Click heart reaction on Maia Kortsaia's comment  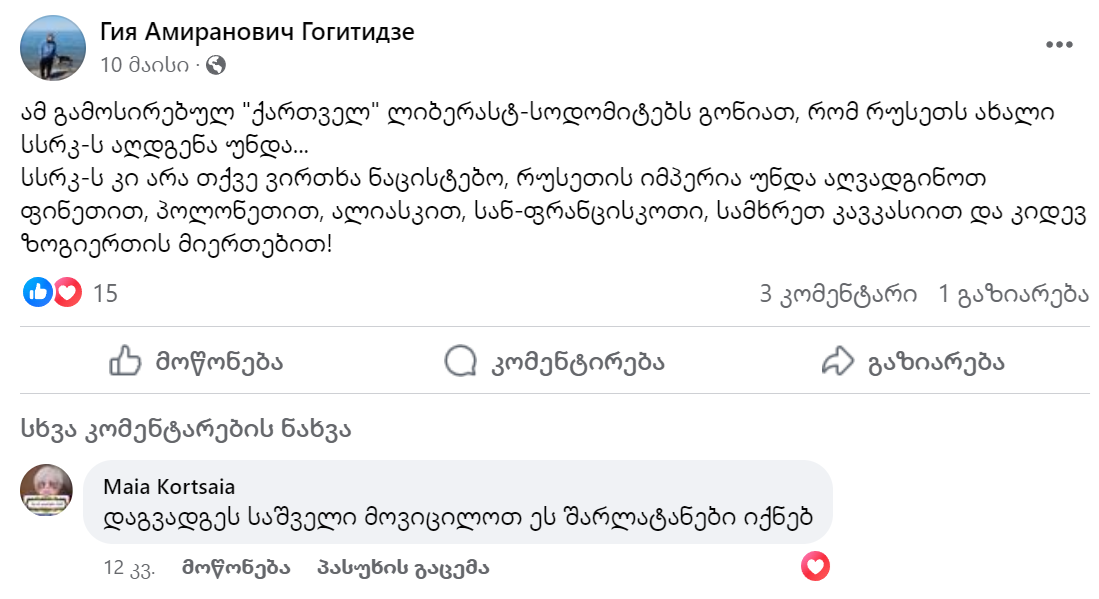(816, 568)
